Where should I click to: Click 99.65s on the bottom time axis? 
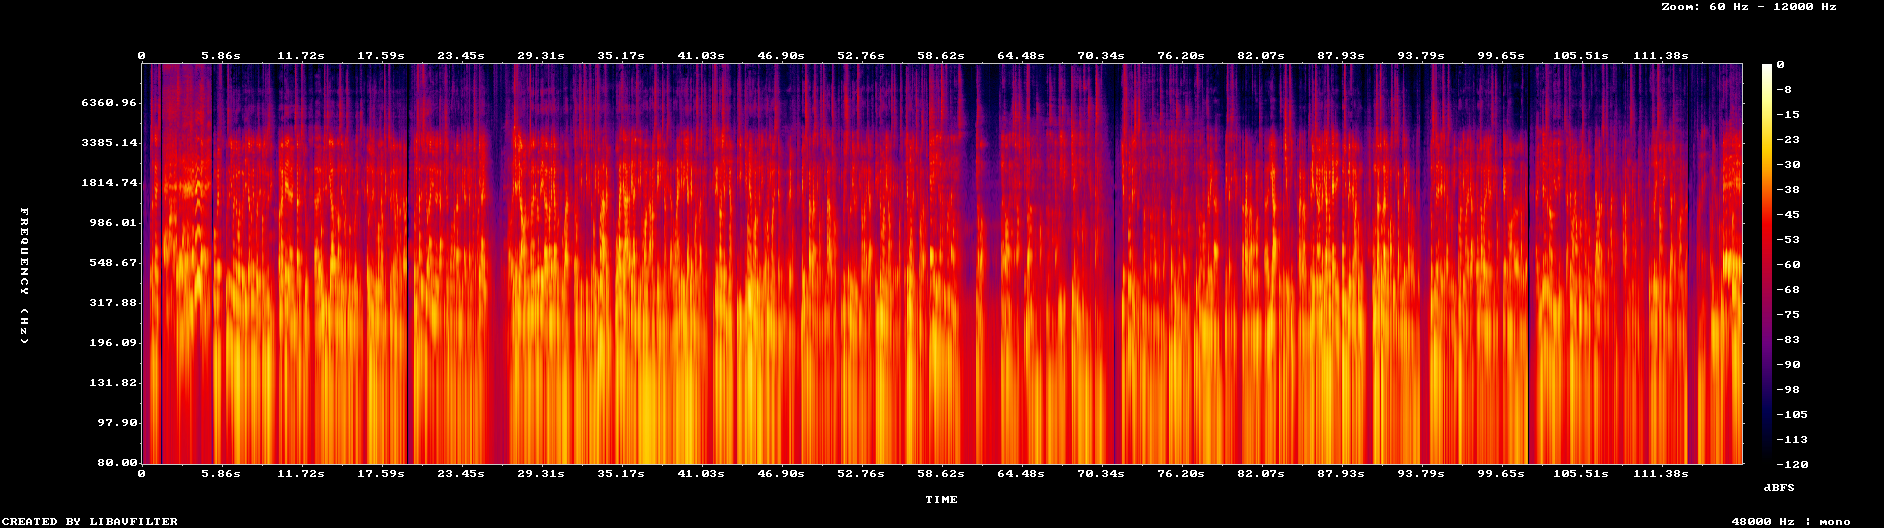(1501, 473)
